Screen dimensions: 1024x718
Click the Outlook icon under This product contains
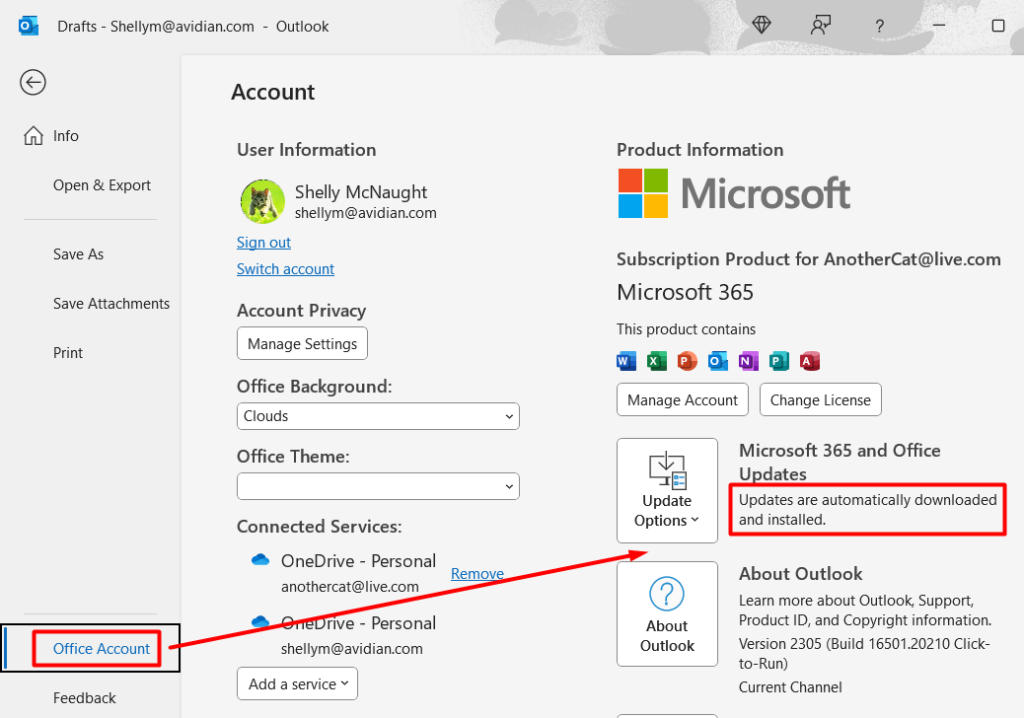pyautogui.click(x=718, y=361)
